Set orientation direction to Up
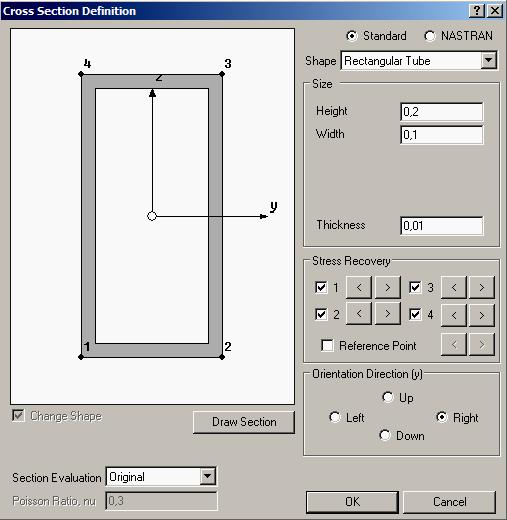Viewport: 507px width, 520px height. pyautogui.click(x=388, y=397)
